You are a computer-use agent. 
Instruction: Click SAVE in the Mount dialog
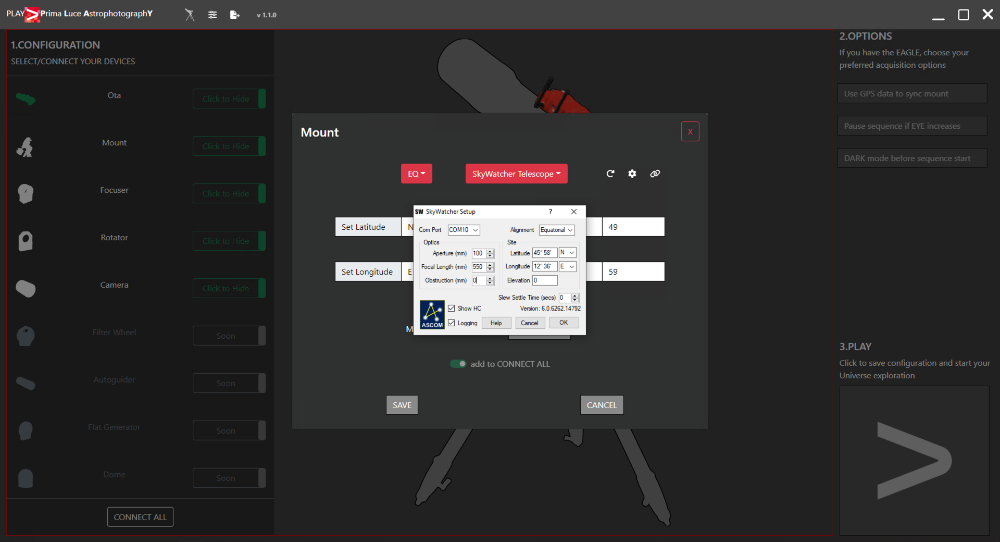(402, 405)
